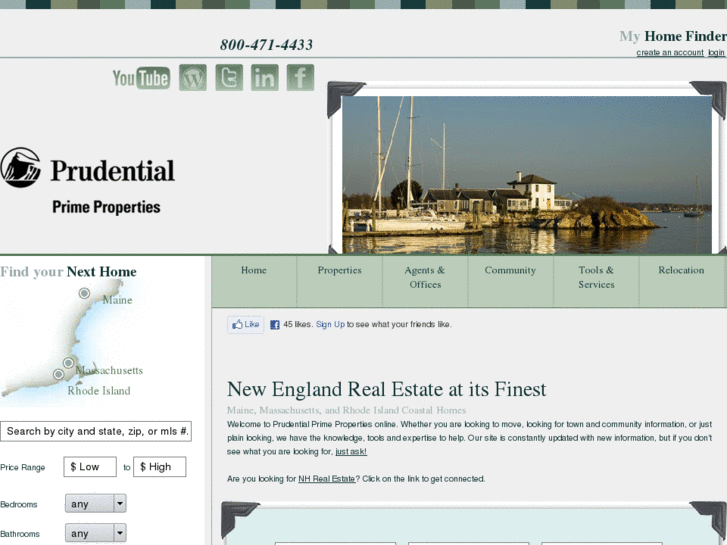This screenshot has width=727, height=545.
Task: Click the login link
Action: 716,52
